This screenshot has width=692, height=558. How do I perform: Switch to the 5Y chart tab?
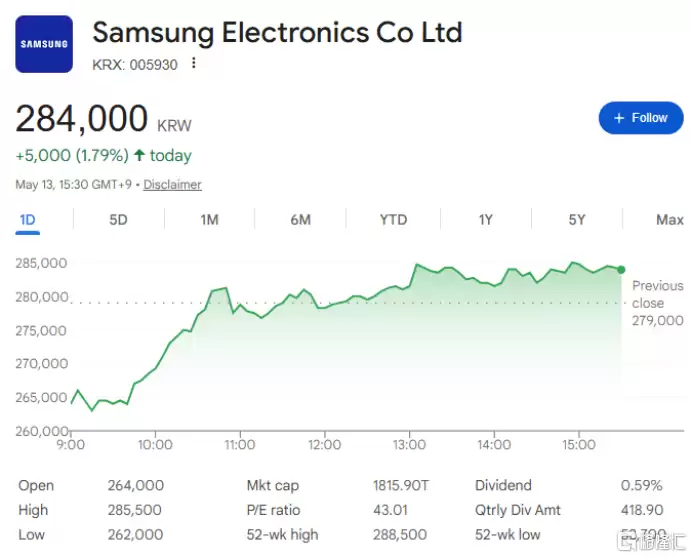point(576,219)
